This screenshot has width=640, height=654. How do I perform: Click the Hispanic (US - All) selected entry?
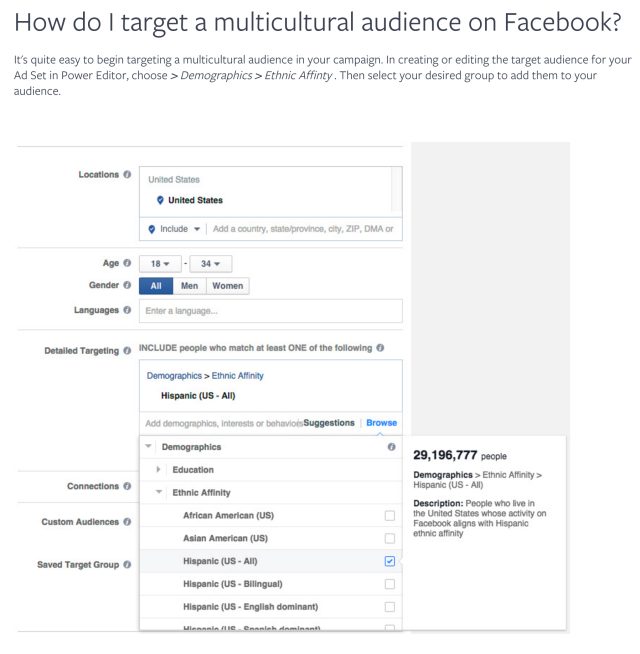pyautogui.click(x=198, y=395)
